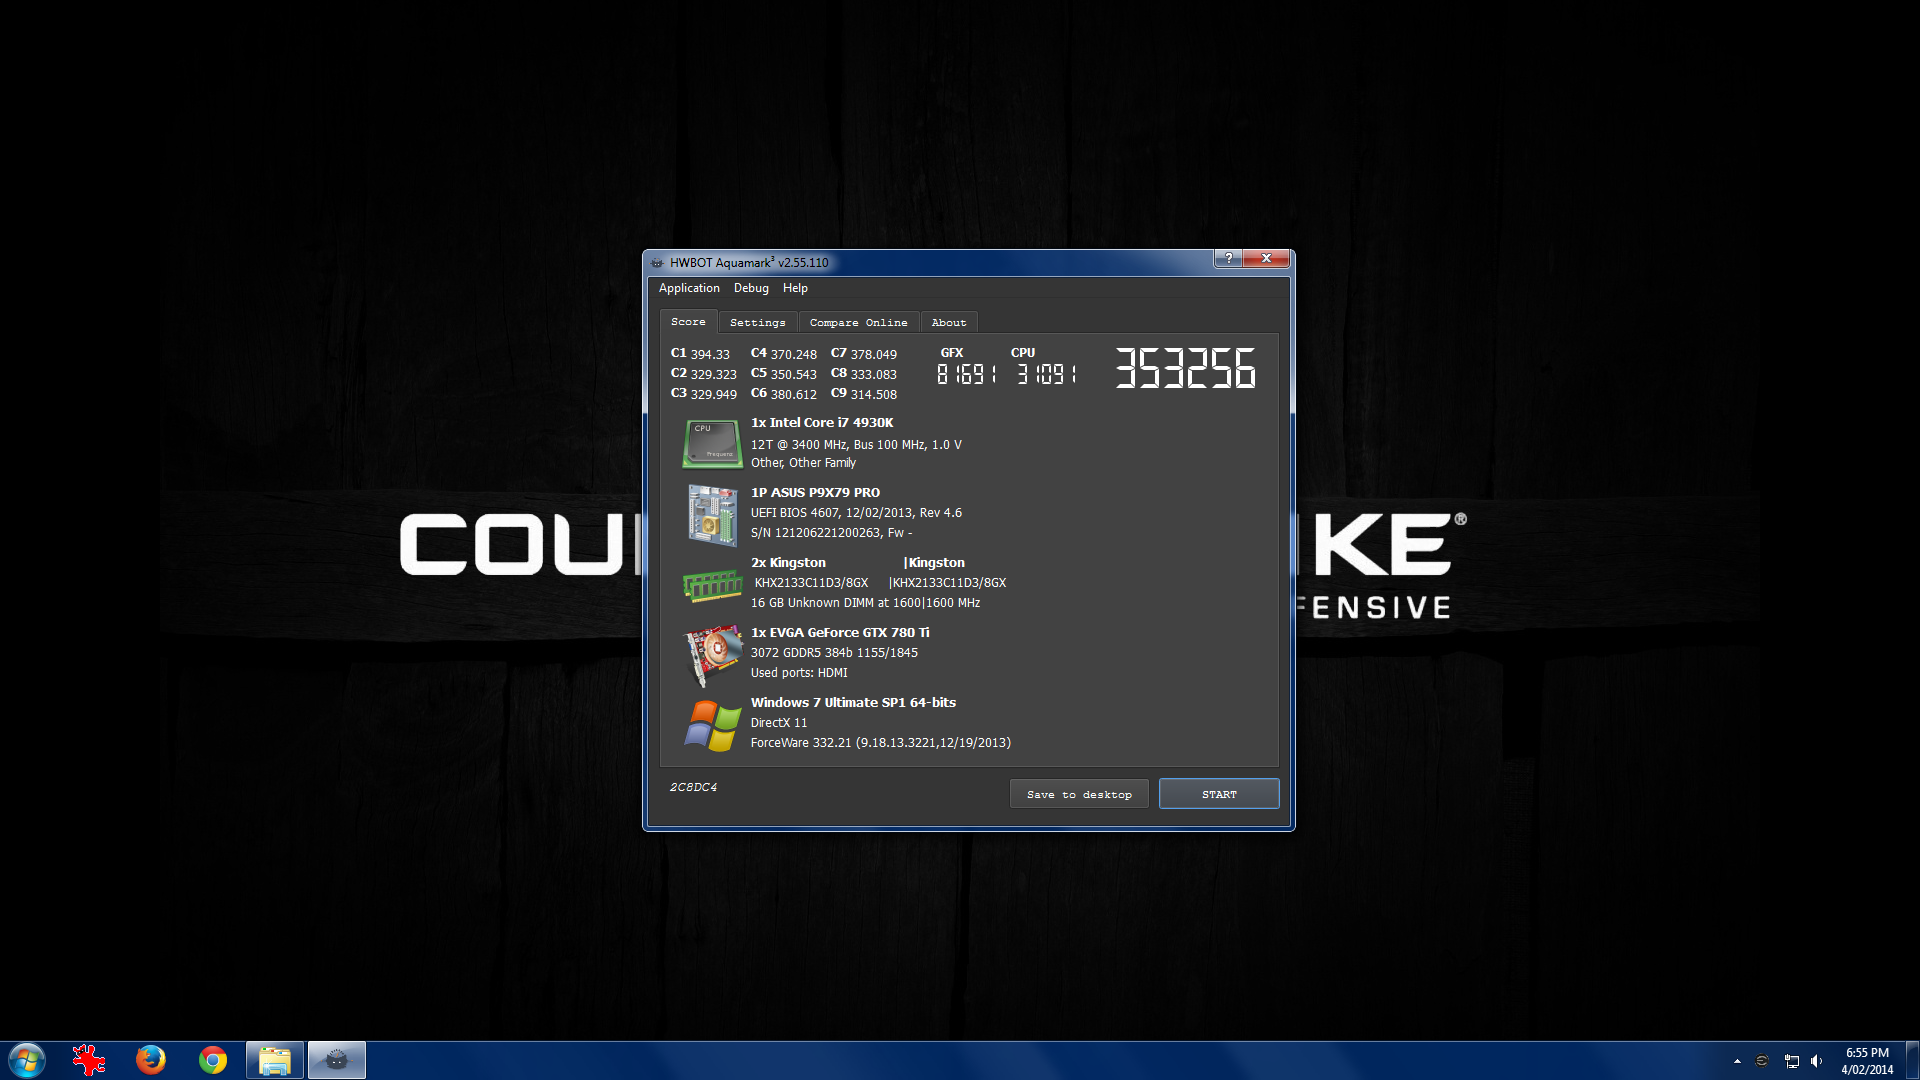Viewport: 1920px width, 1080px height.
Task: Open Firefox from the taskbar
Action: (x=151, y=1060)
